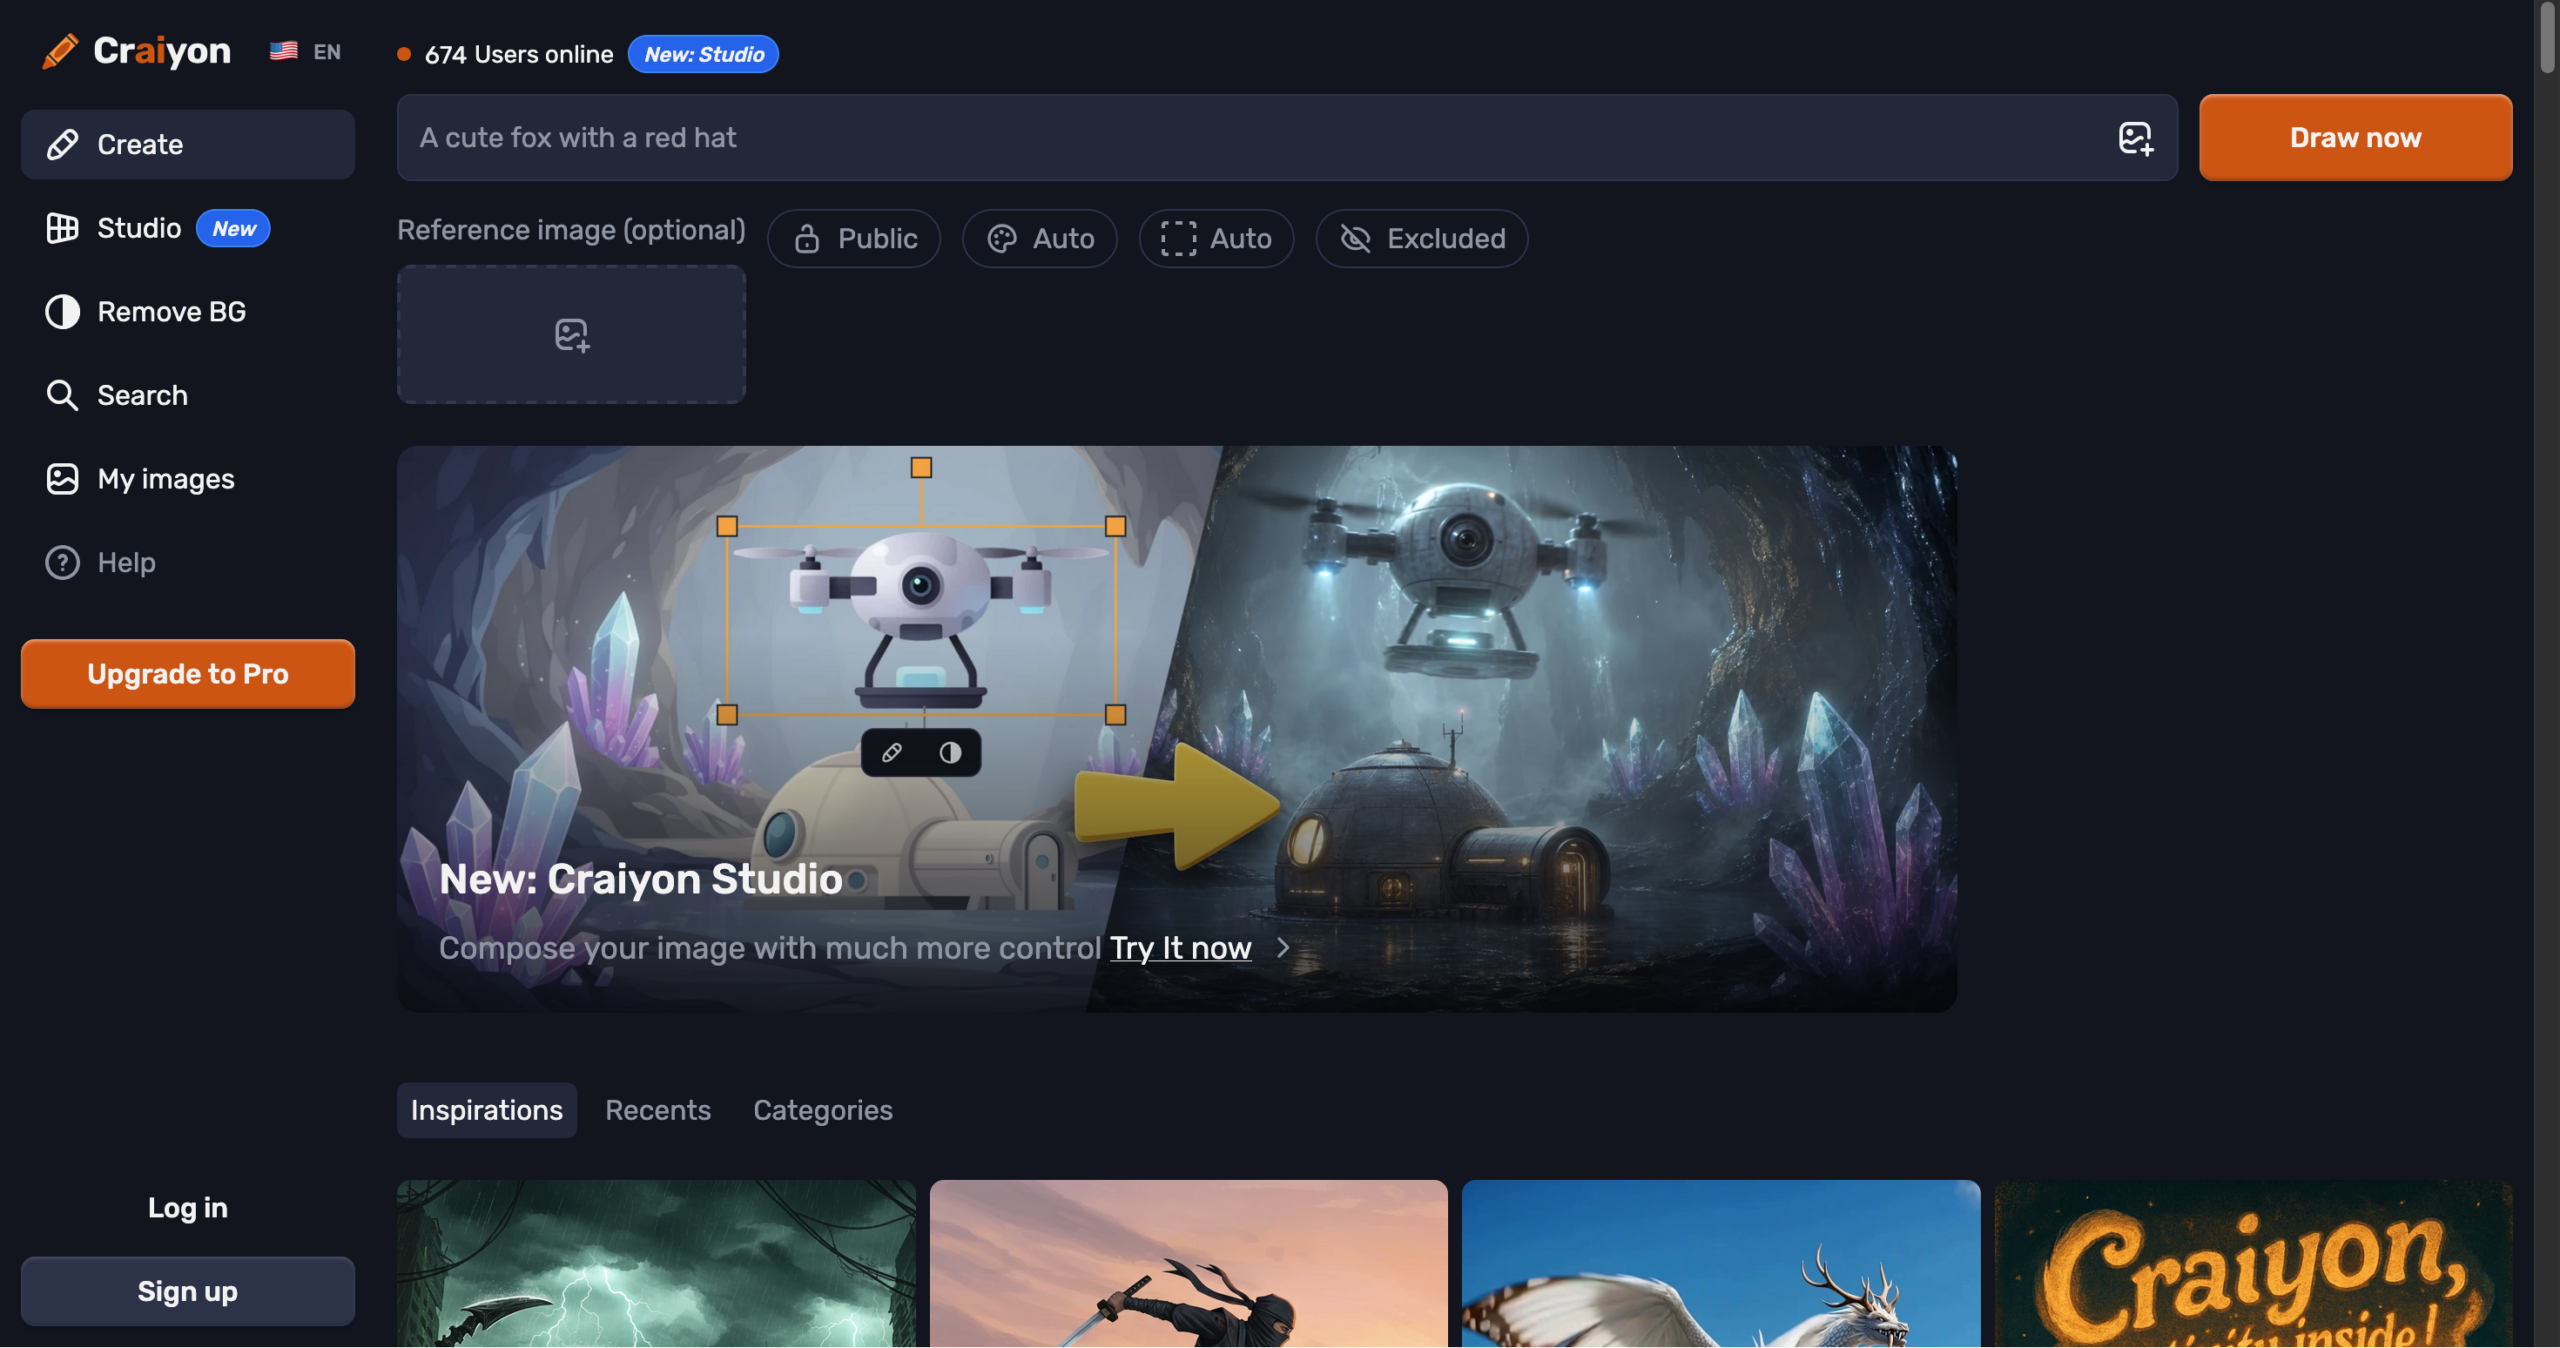Click the Studio grid icon in sidebar
The image size is (2560, 1348).
62,228
